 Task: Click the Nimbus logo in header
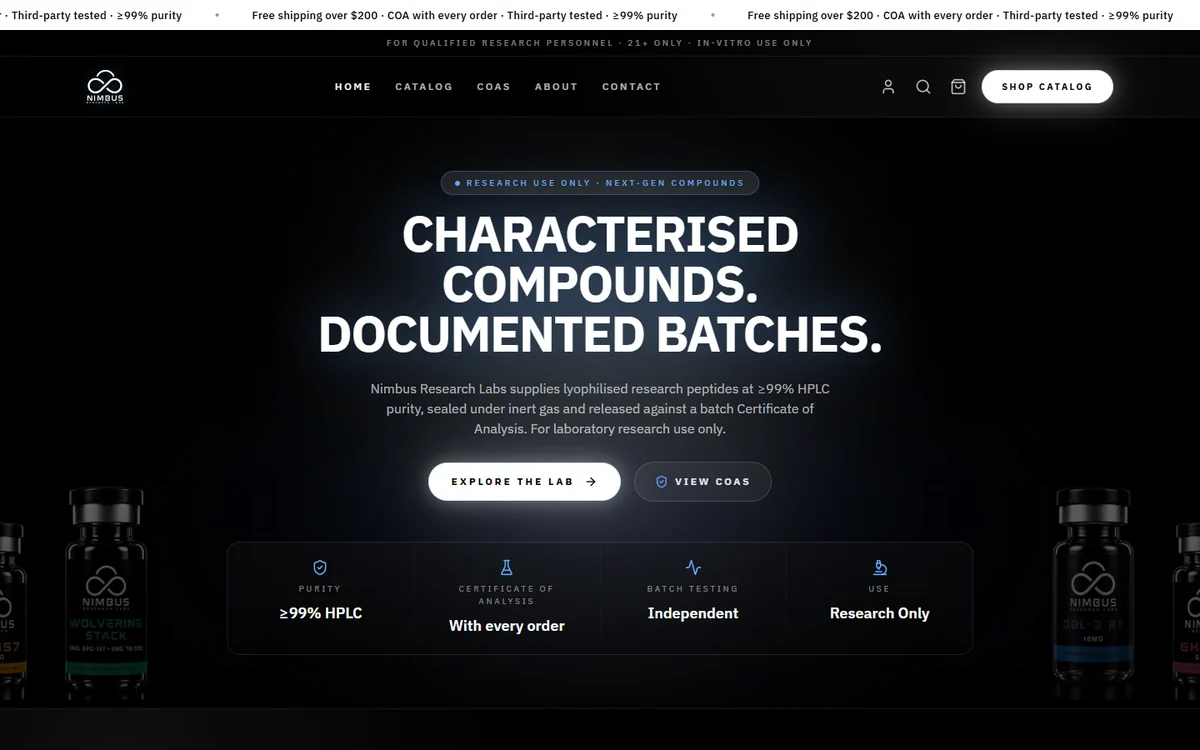[105, 87]
